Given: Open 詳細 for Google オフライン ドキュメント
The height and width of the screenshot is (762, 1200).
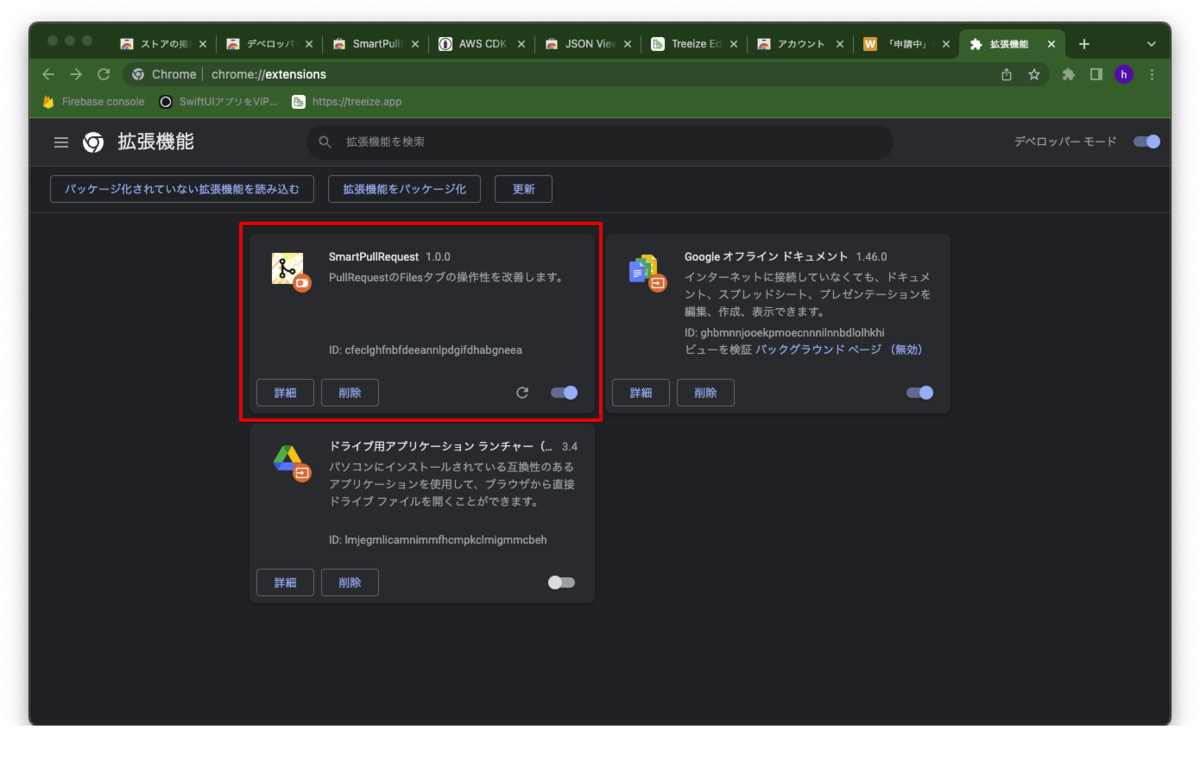Looking at the screenshot, I should coord(641,393).
